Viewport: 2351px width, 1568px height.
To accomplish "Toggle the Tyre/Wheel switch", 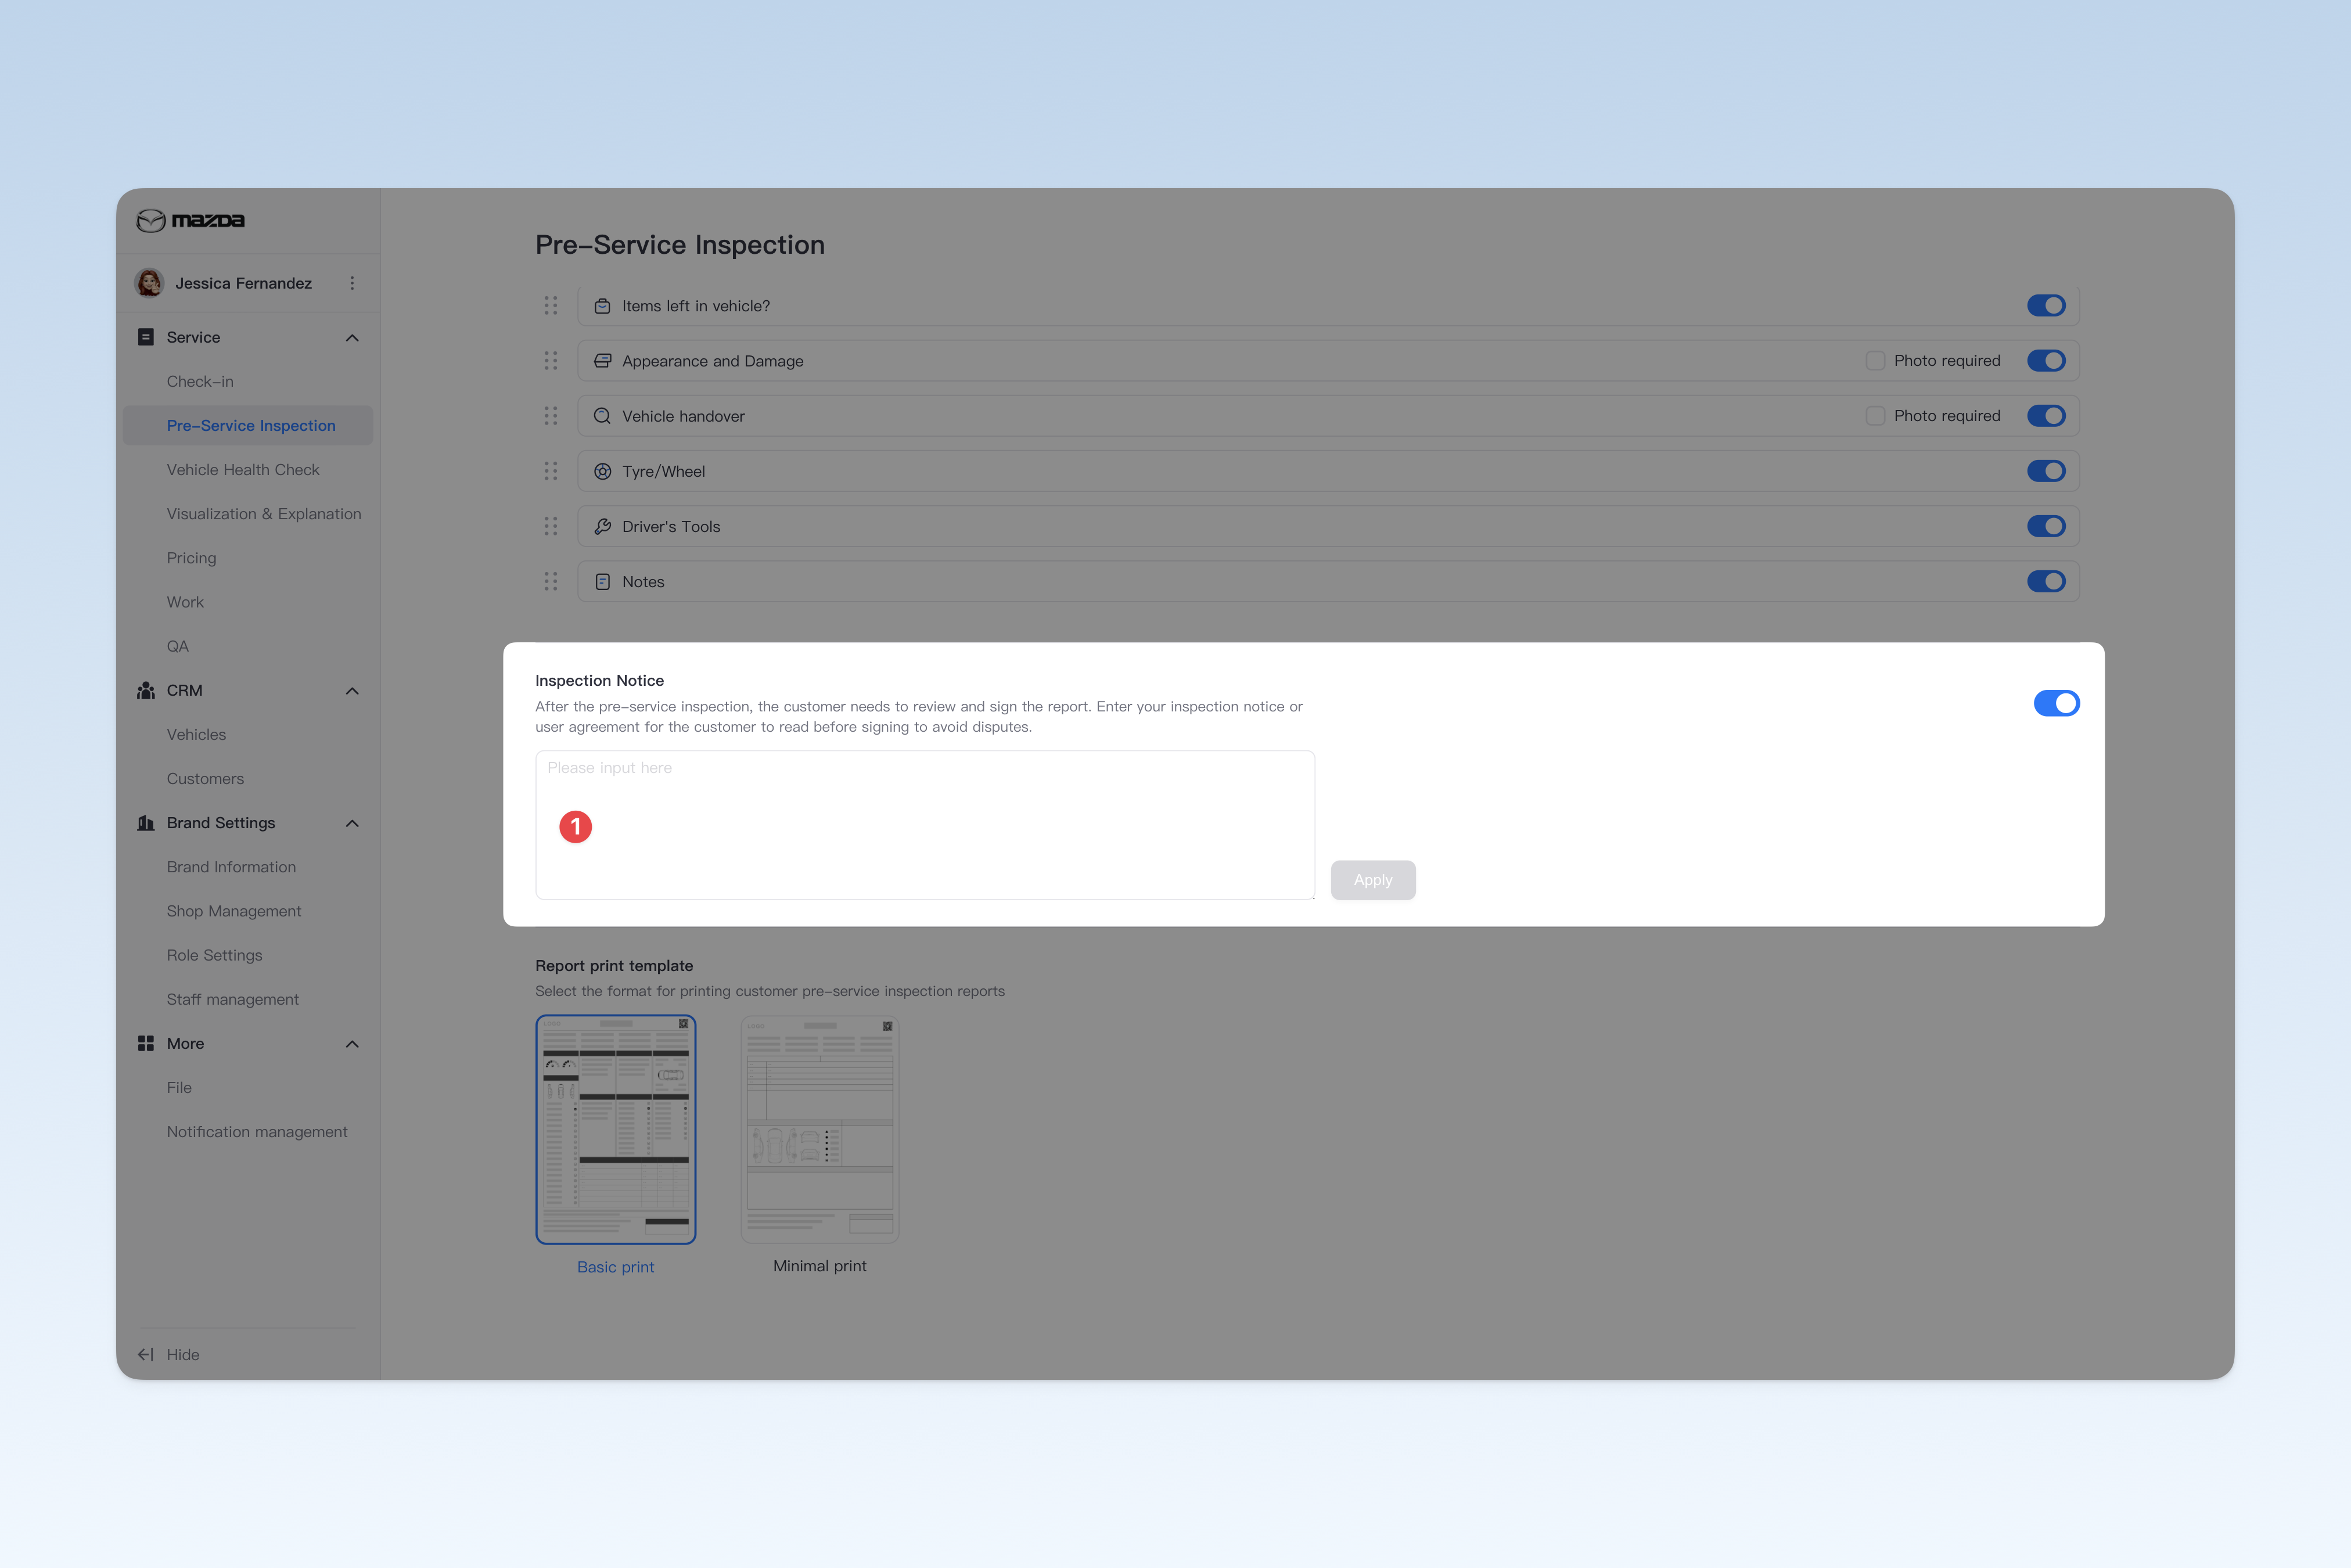I will [x=2046, y=471].
